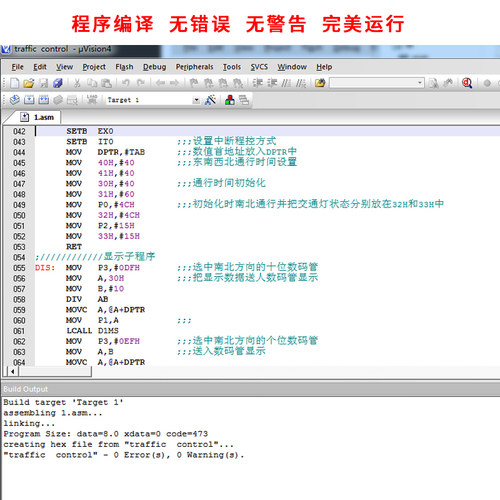Click the 'Program Size' output line

pos(106,434)
